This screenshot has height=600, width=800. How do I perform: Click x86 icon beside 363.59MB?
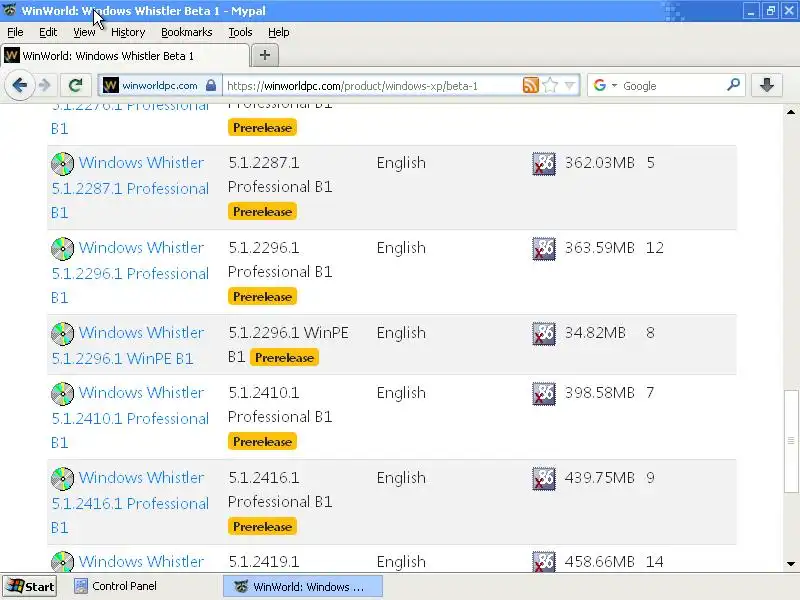[544, 249]
